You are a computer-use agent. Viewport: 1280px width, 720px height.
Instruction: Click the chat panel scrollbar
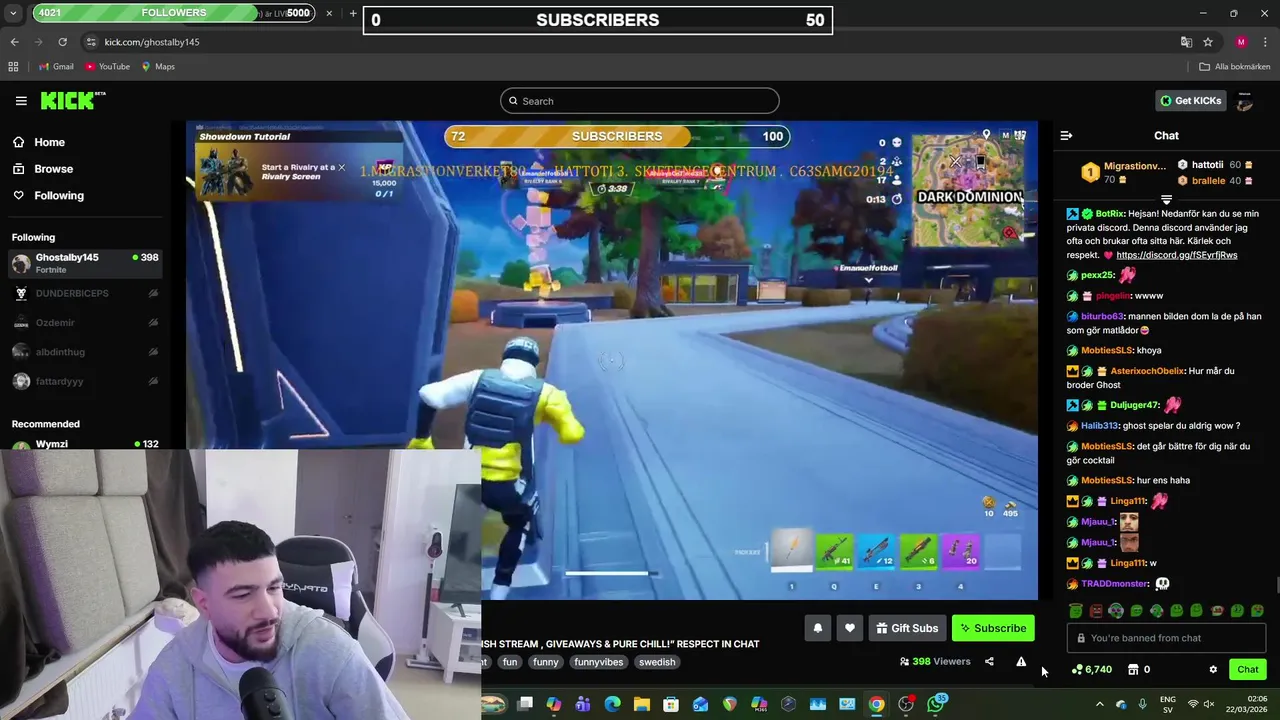pyautogui.click(x=1276, y=586)
